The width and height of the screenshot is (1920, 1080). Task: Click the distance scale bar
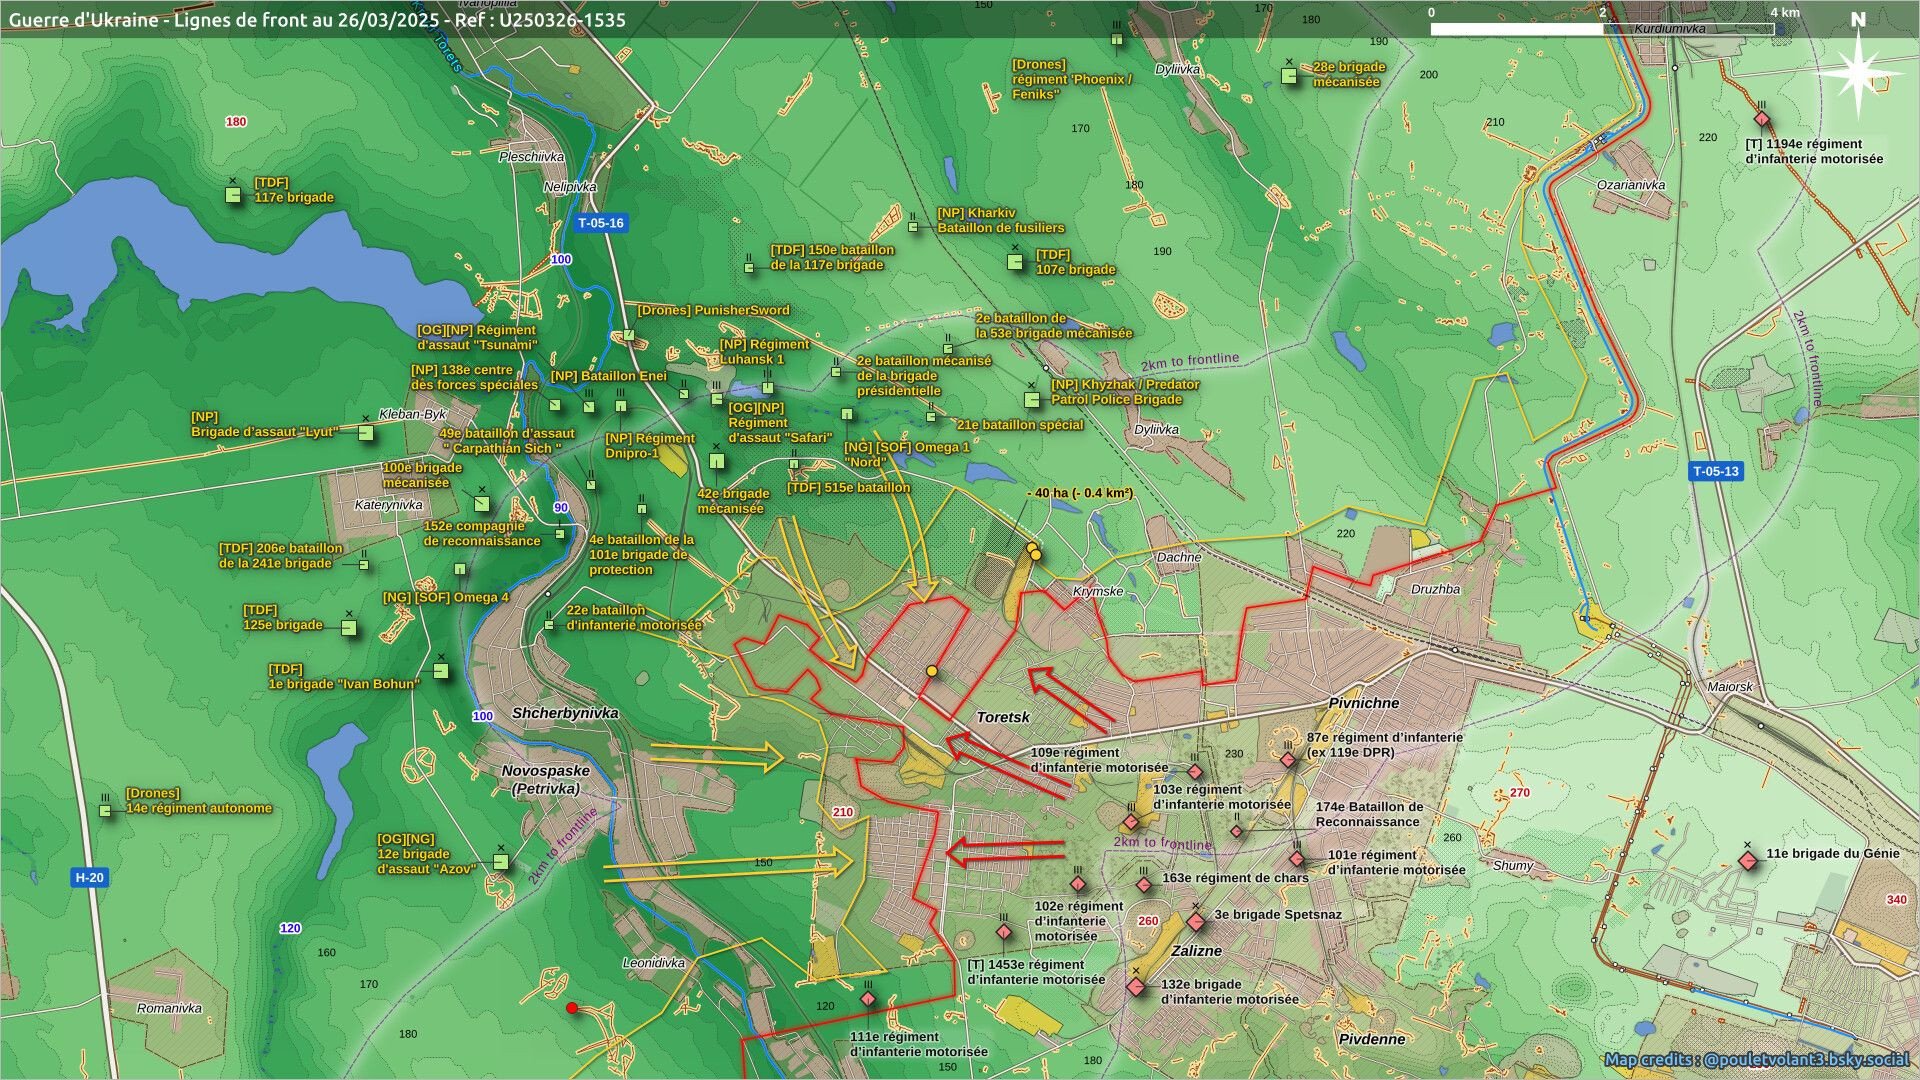click(x=1602, y=28)
